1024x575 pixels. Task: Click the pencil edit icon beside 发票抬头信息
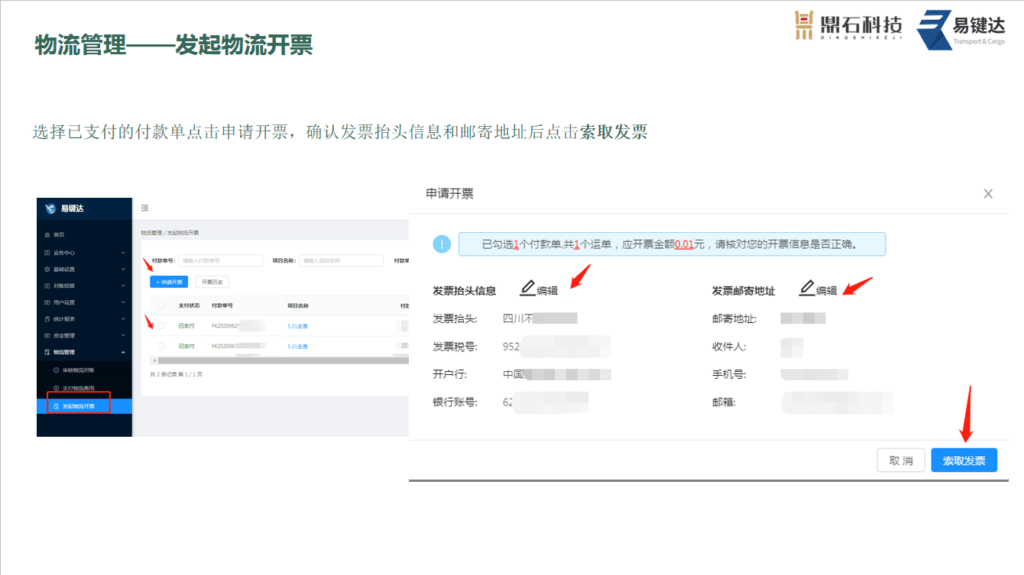click(528, 288)
